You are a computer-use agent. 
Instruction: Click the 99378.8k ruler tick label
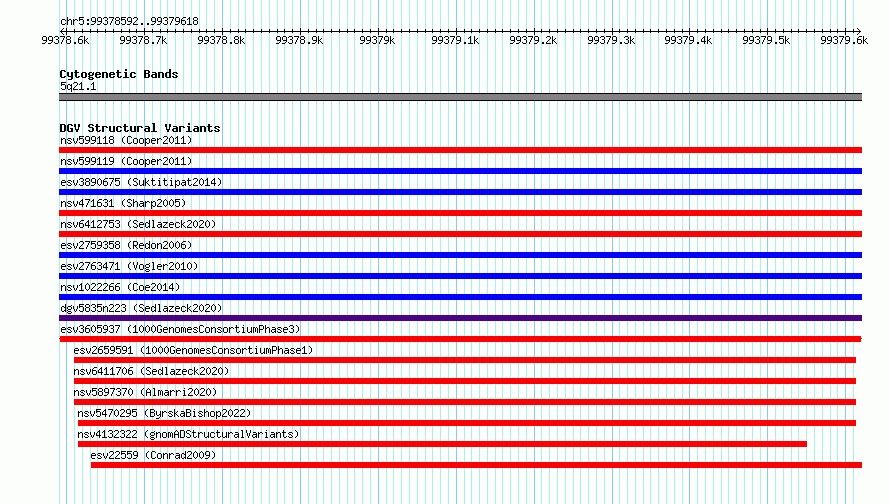click(221, 40)
